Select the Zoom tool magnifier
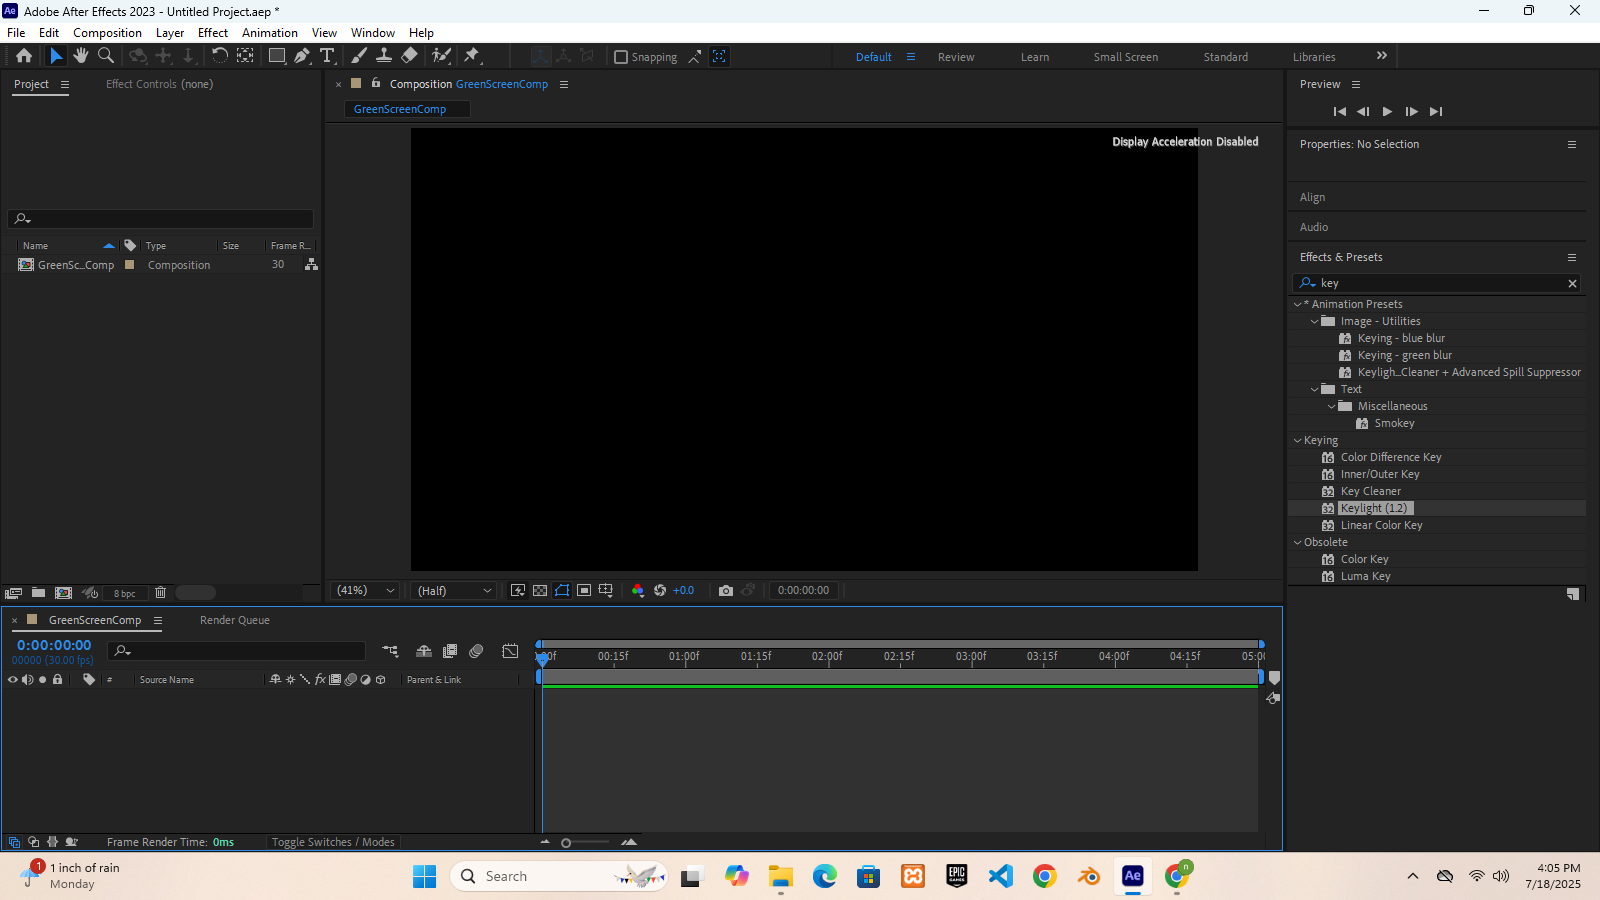This screenshot has height=900, width=1600. click(106, 56)
